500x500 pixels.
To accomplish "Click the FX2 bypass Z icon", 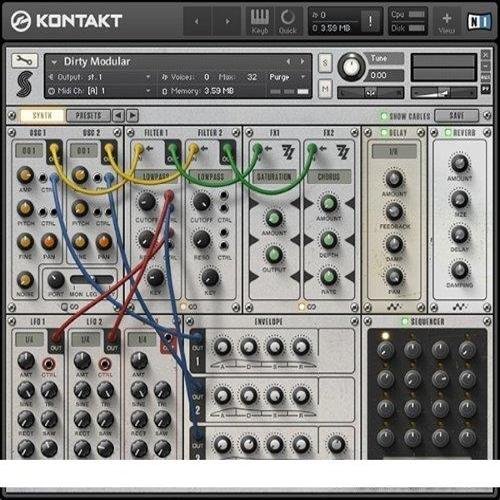I will tap(342, 152).
